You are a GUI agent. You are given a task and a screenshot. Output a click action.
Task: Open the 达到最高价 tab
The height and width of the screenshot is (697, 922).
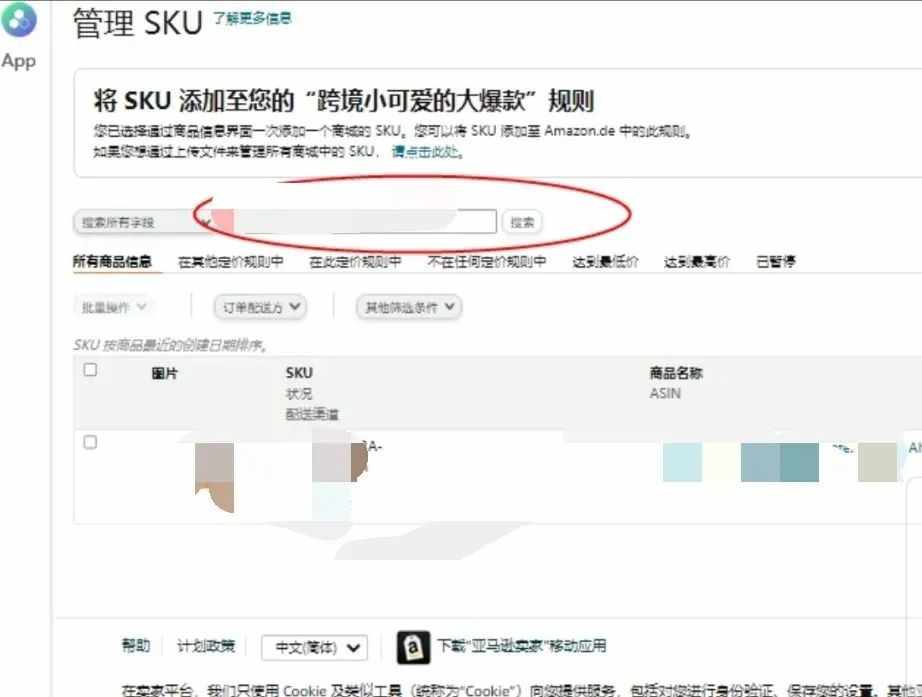click(x=696, y=262)
